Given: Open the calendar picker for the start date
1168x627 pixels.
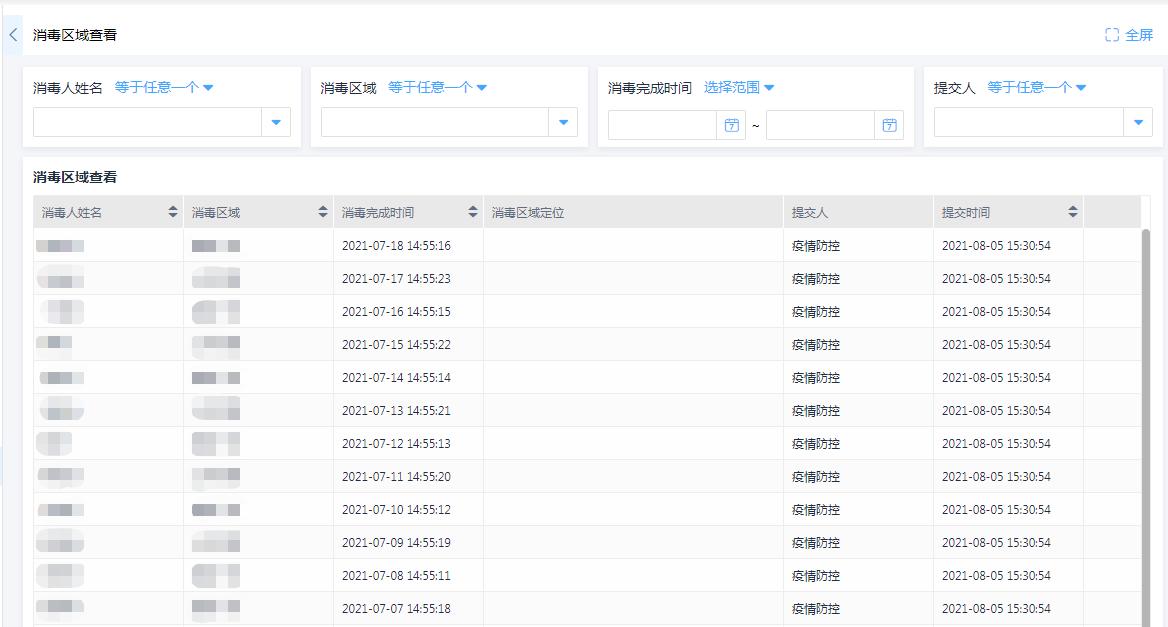Looking at the screenshot, I should [731, 123].
